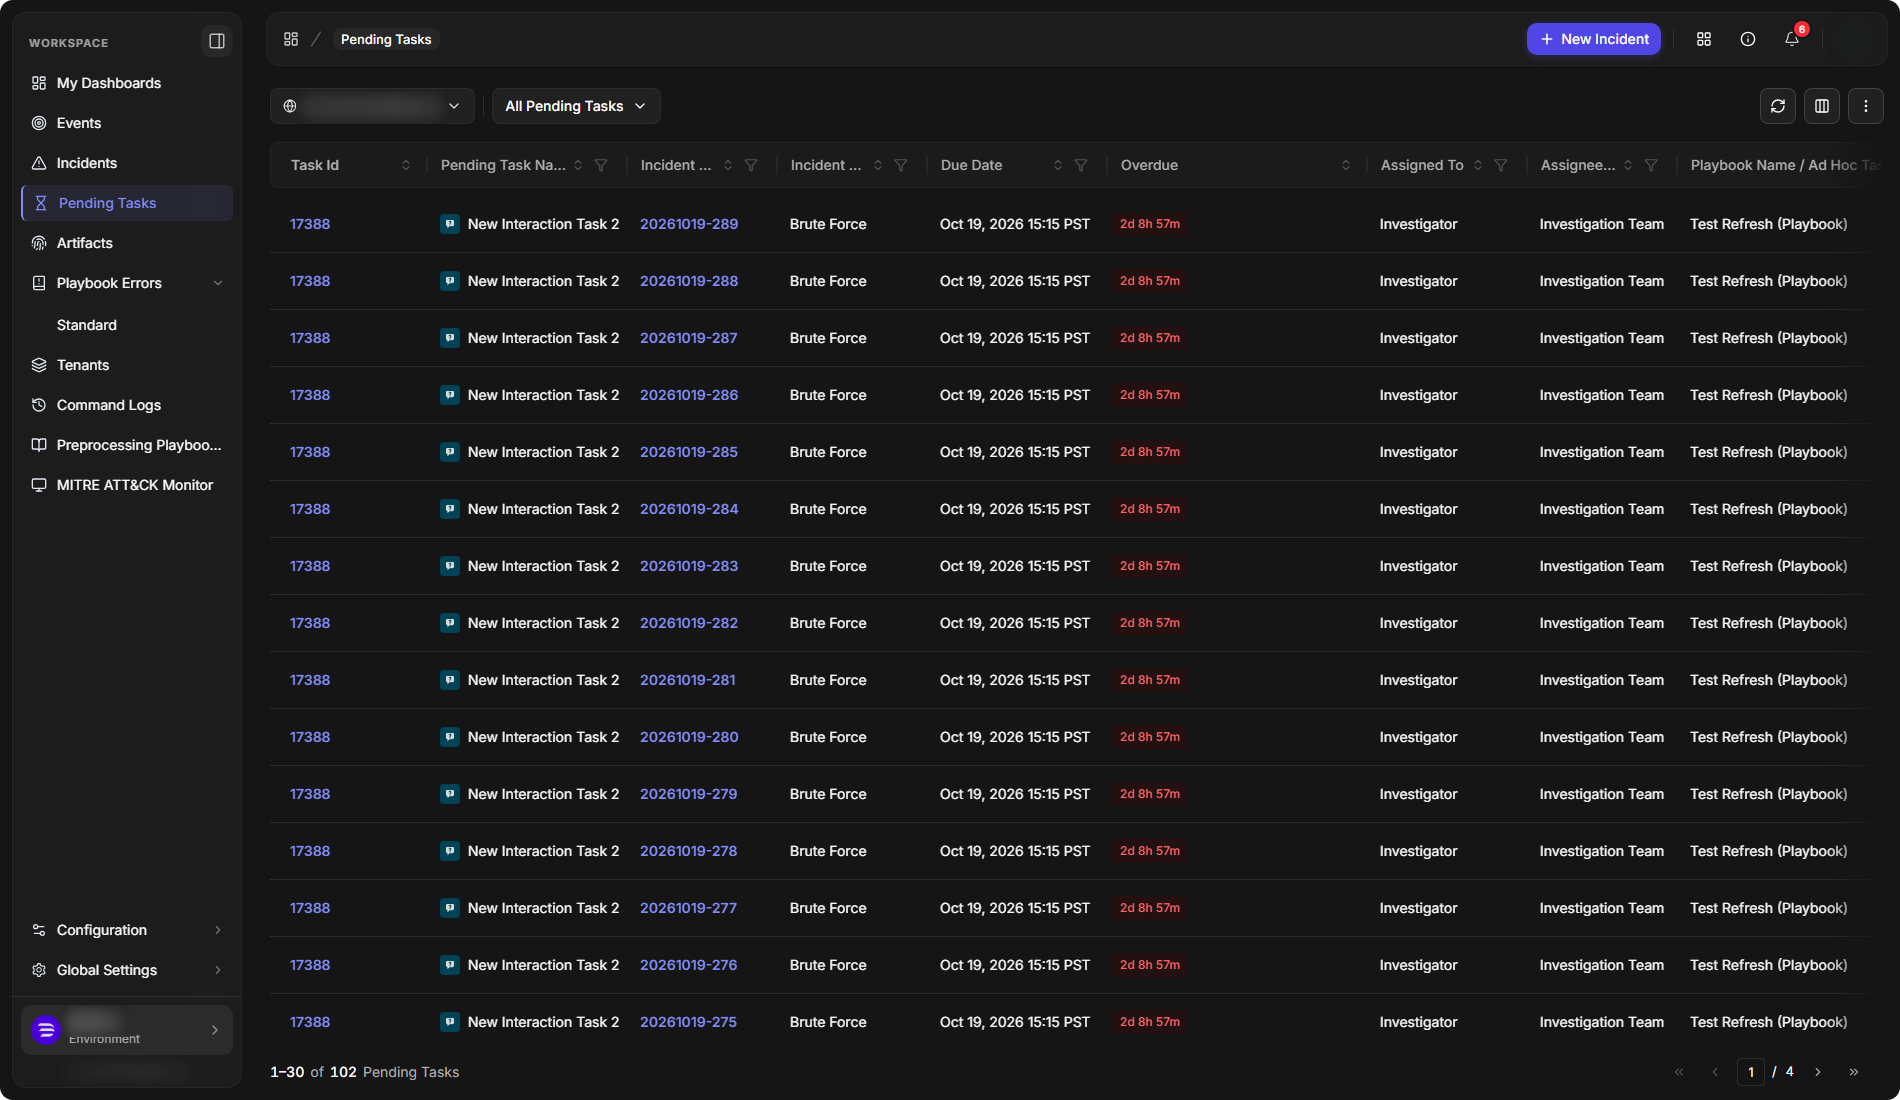Filter the Assigned To column
The image size is (1900, 1100).
[x=1501, y=165]
